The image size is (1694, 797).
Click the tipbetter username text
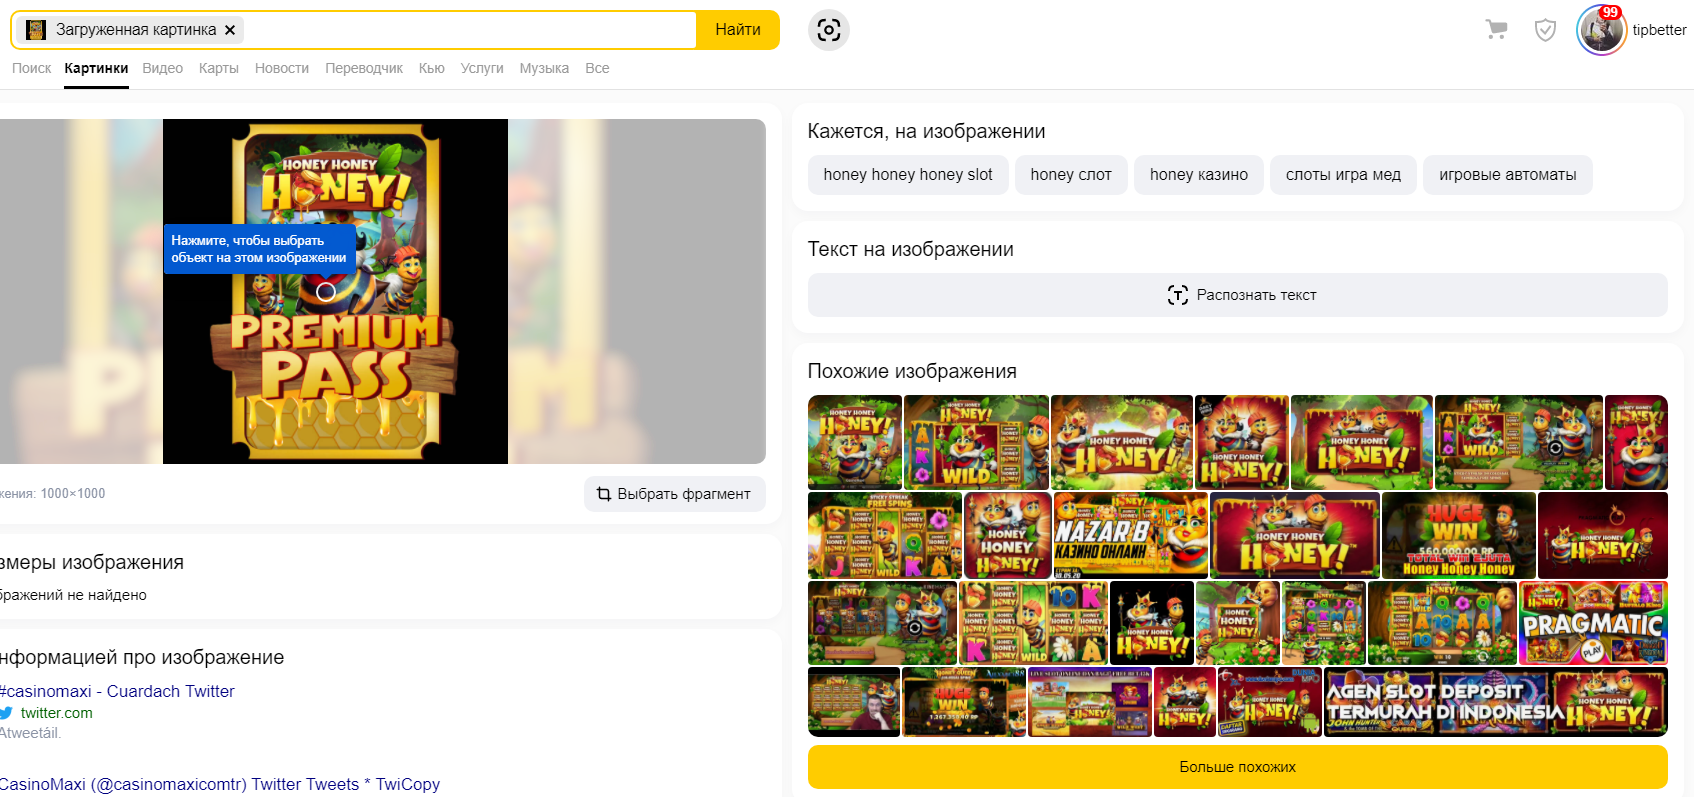1659,30
